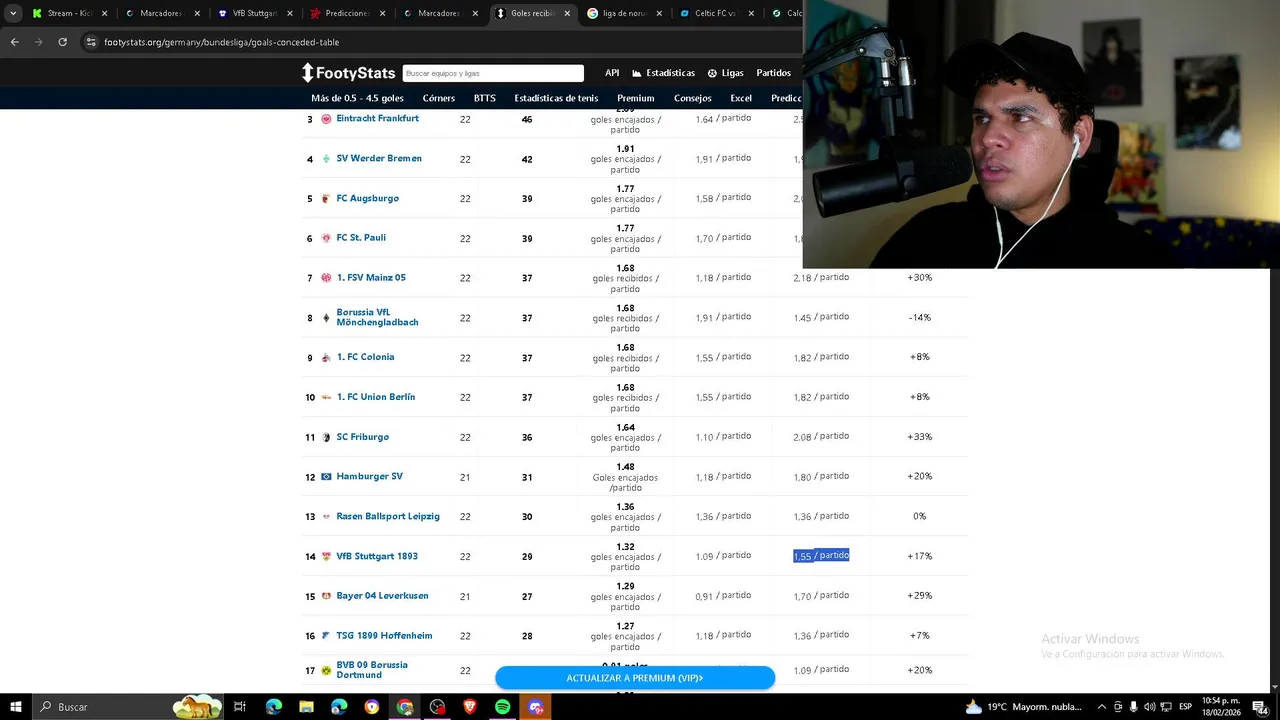Open Más de 0.5 - 4.5 goles
Screen dimensions: 1280x720
pyautogui.click(x=357, y=98)
